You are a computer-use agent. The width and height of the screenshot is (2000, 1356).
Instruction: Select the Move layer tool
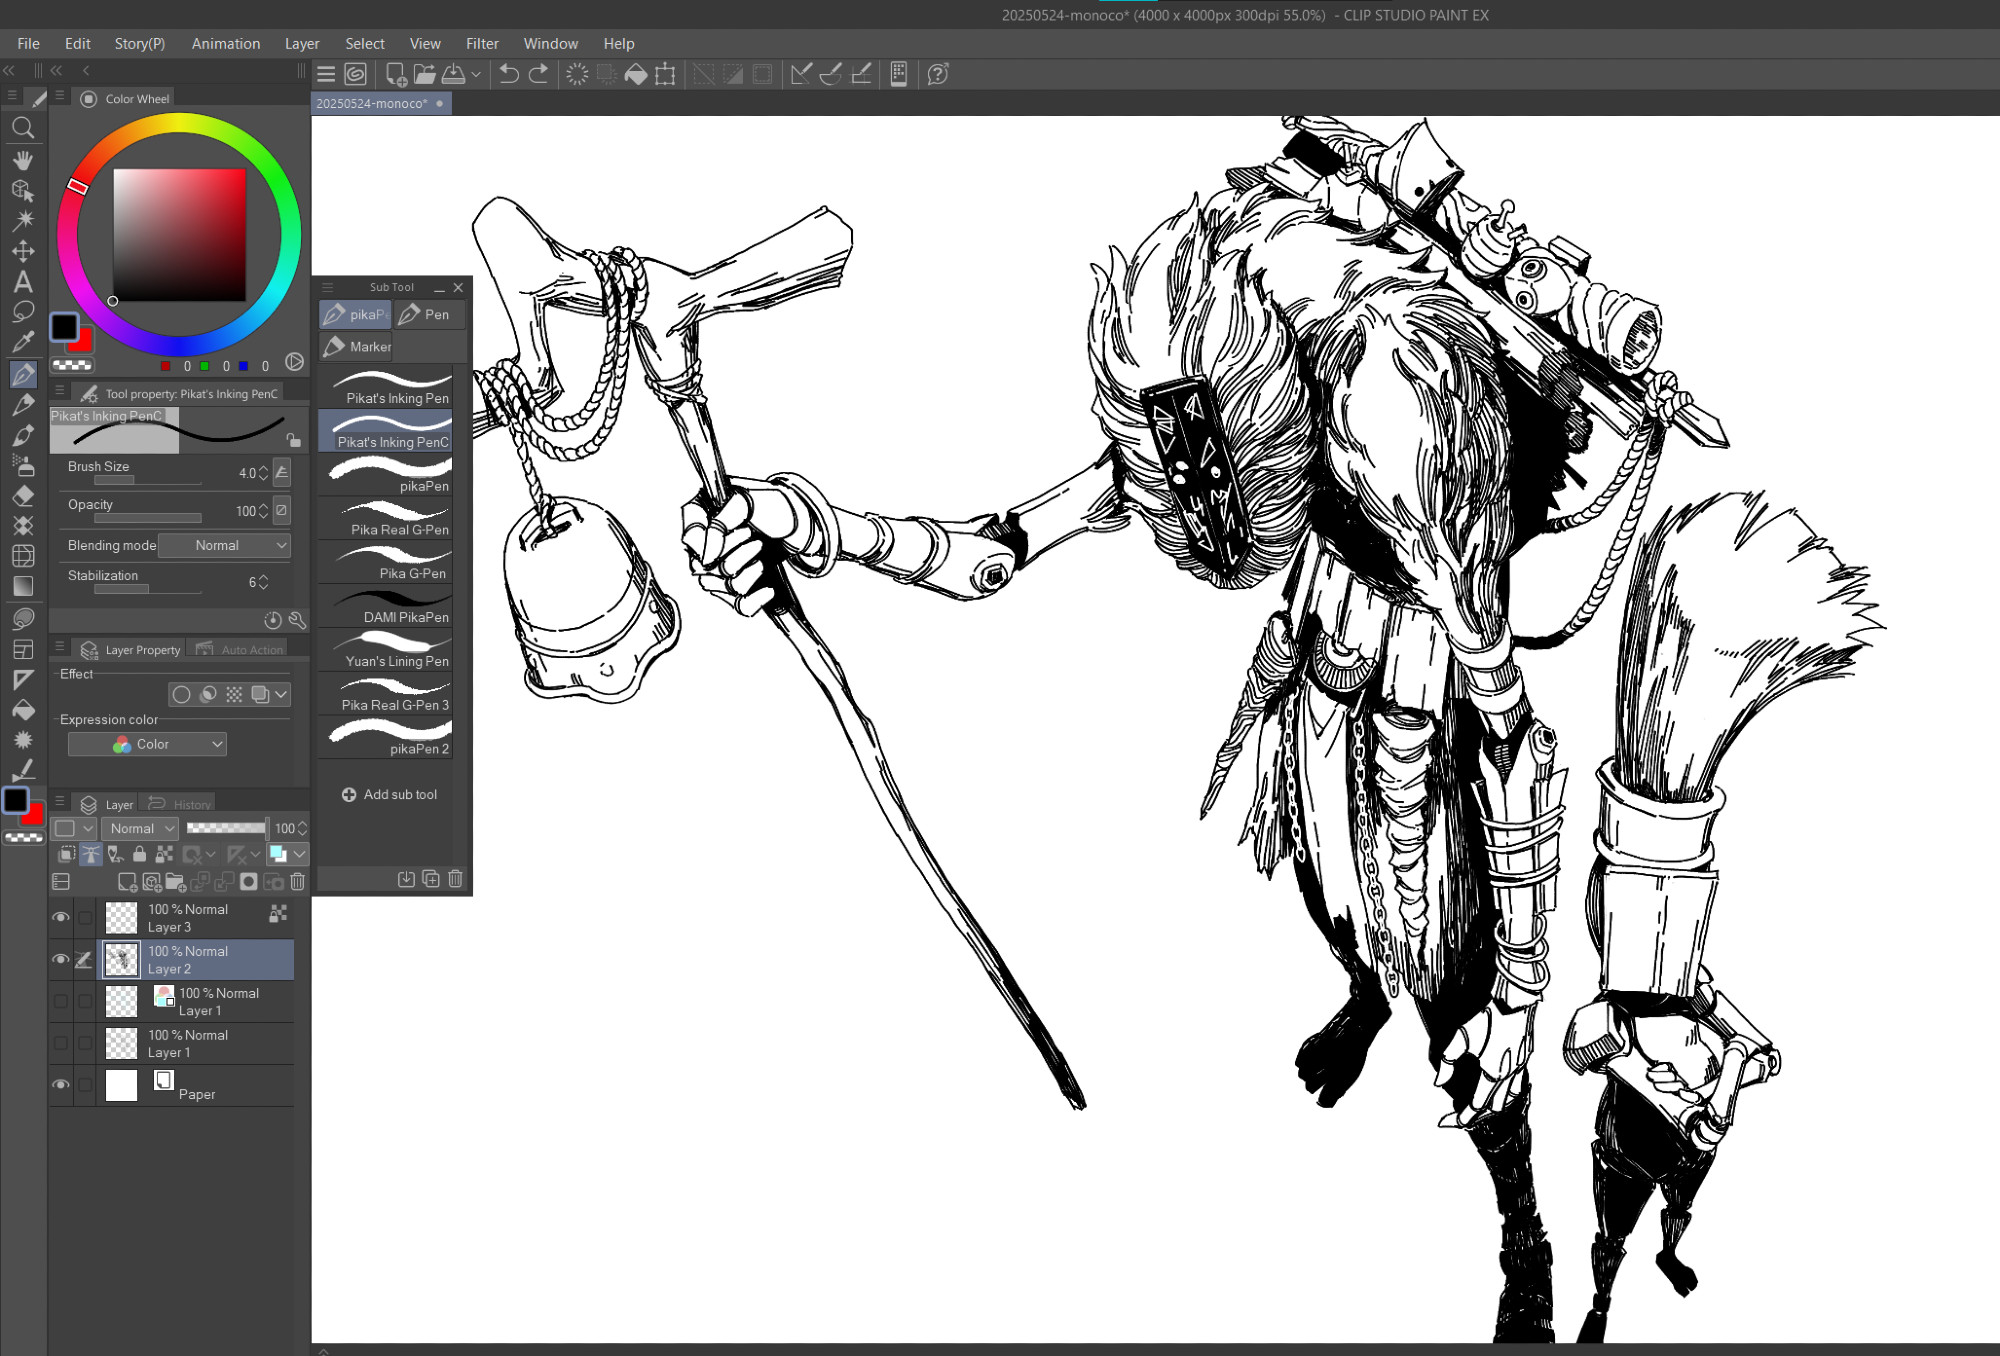point(23,251)
